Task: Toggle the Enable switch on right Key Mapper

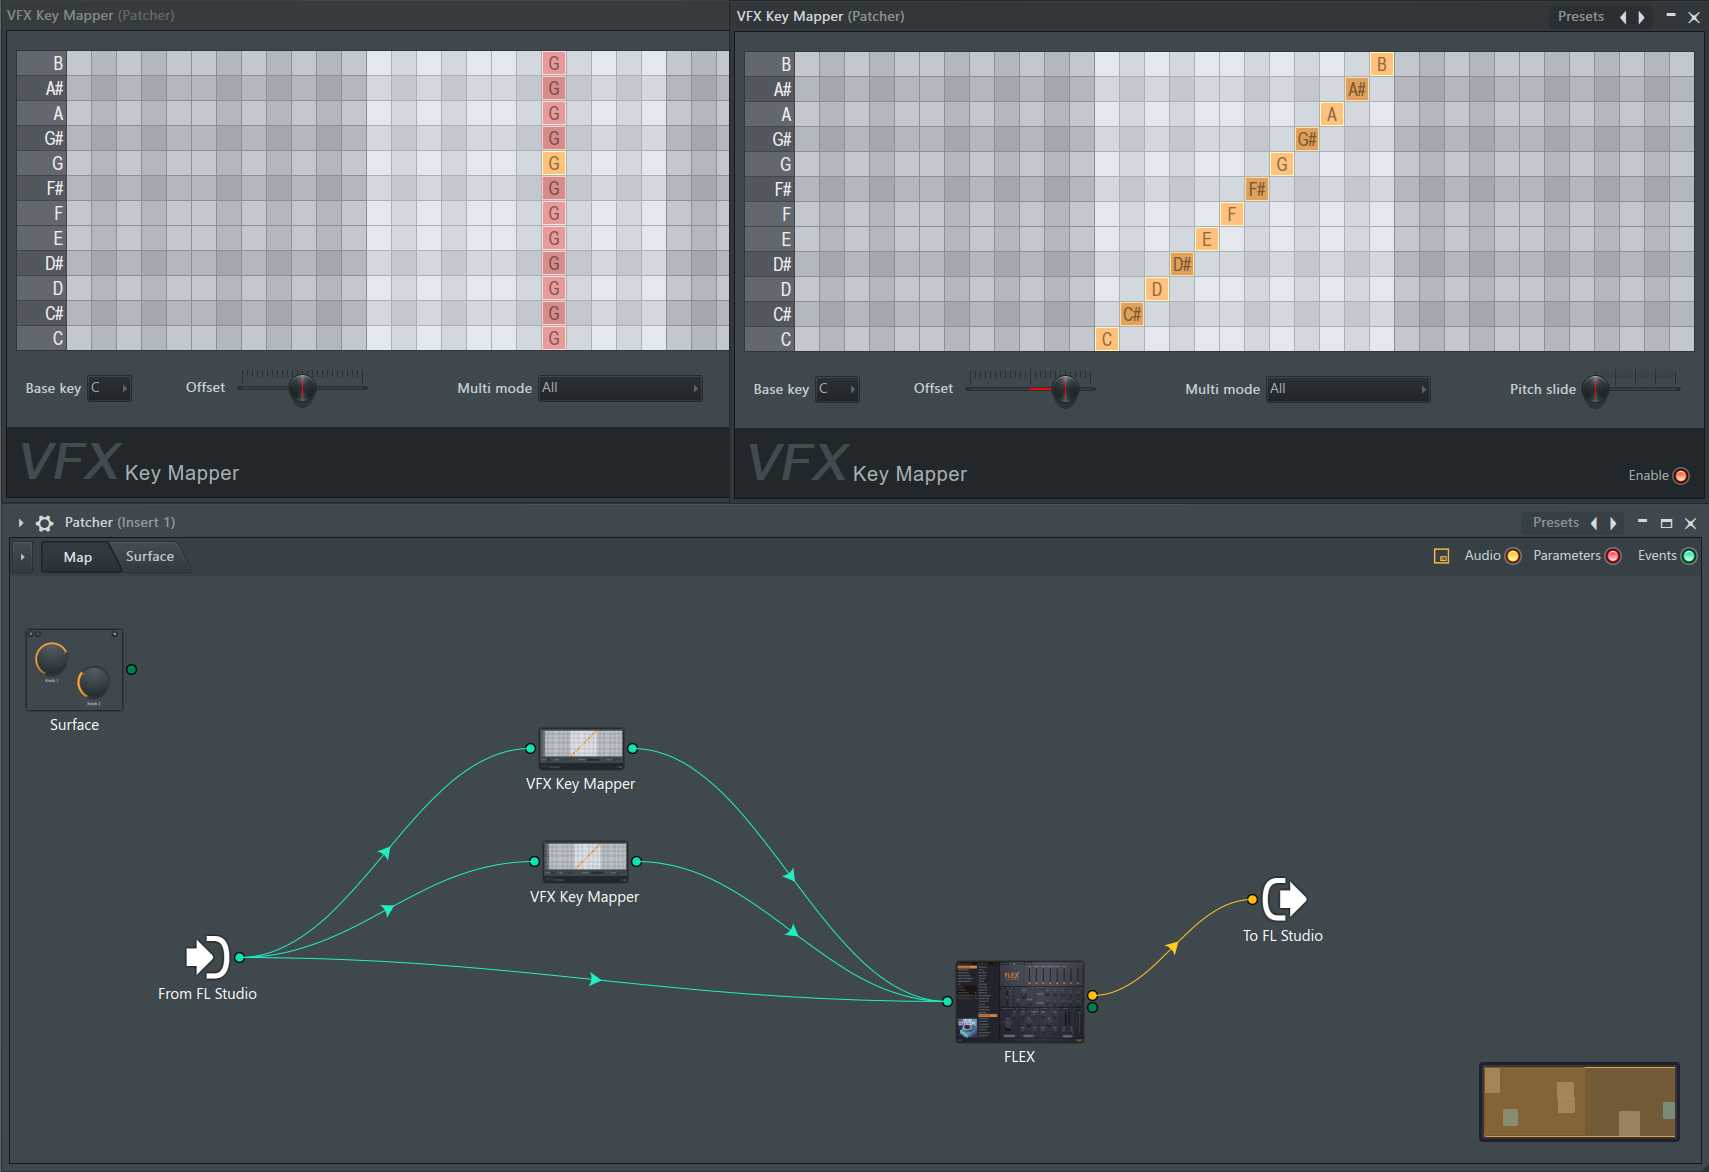Action: coord(1681,476)
